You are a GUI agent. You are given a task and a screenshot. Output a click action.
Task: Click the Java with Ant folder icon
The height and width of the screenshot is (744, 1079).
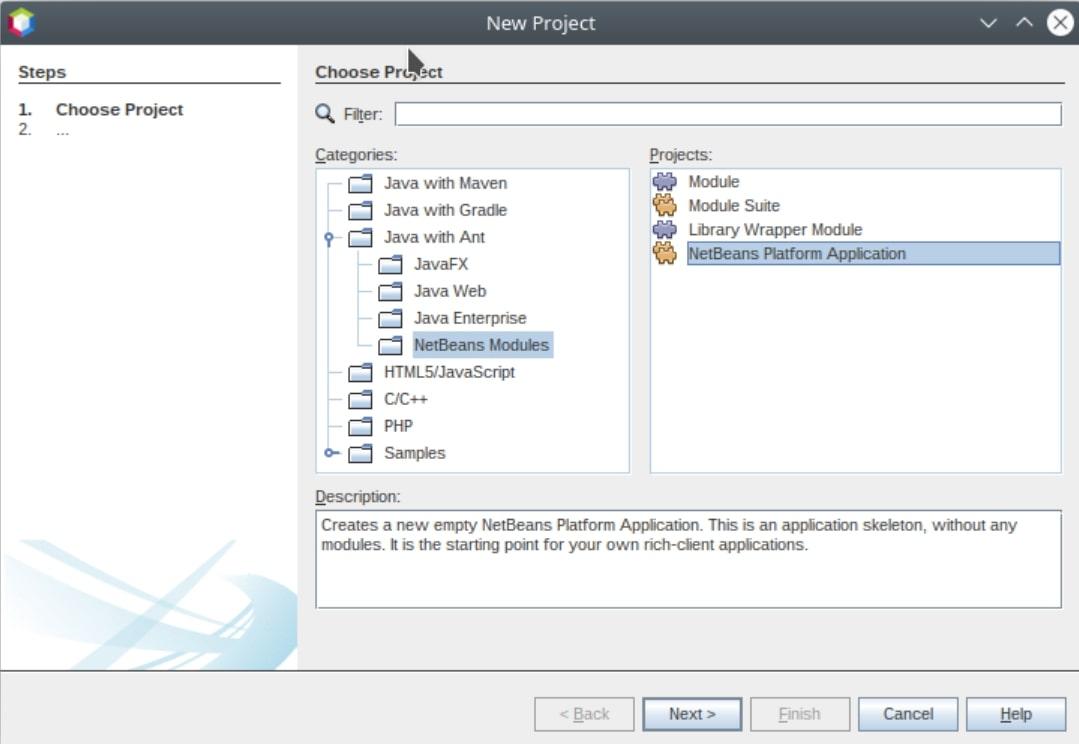click(360, 237)
